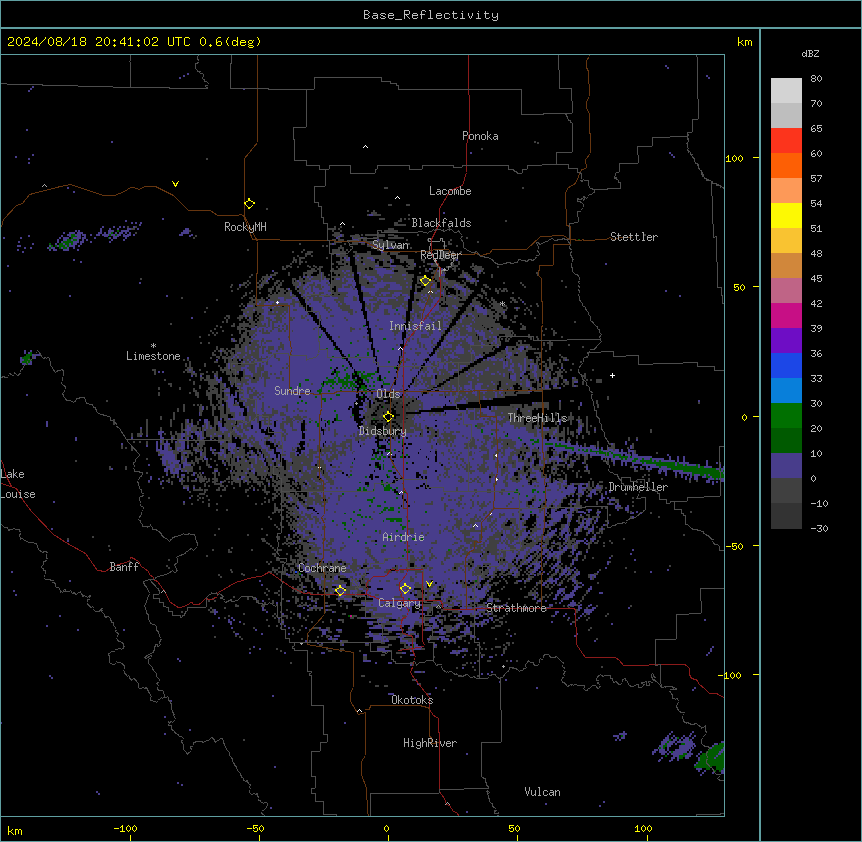Click the Stettler city label

point(634,237)
